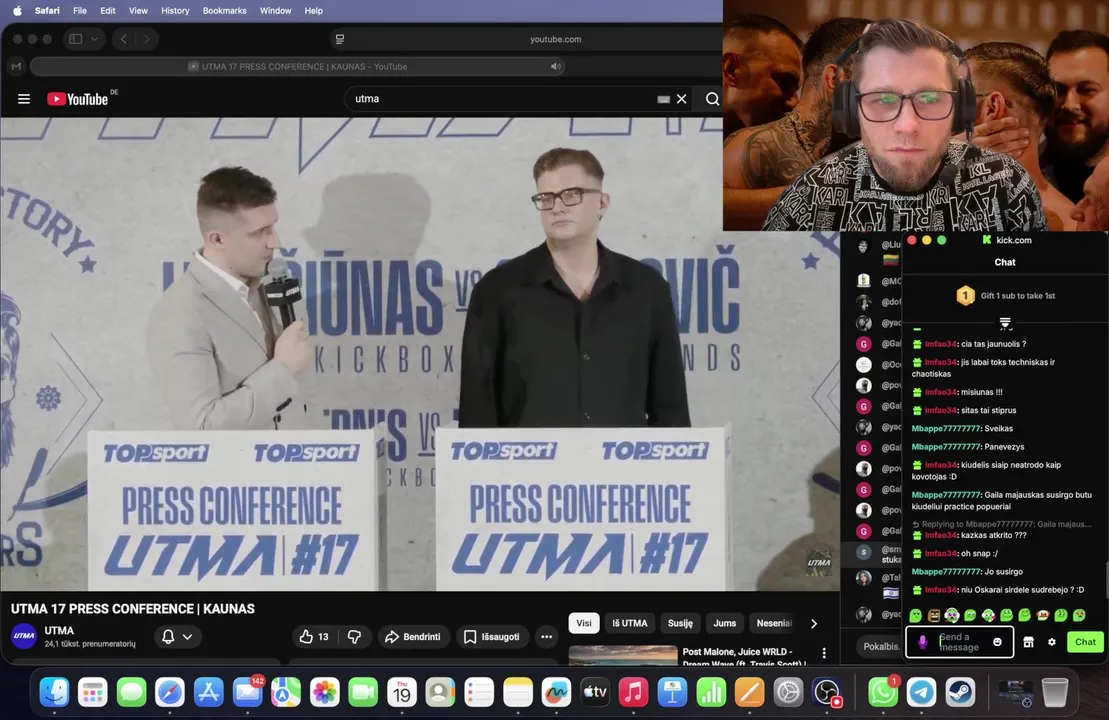This screenshot has width=1109, height=720.
Task: Click chat message 'misiunas !!!'
Action: [982, 392]
